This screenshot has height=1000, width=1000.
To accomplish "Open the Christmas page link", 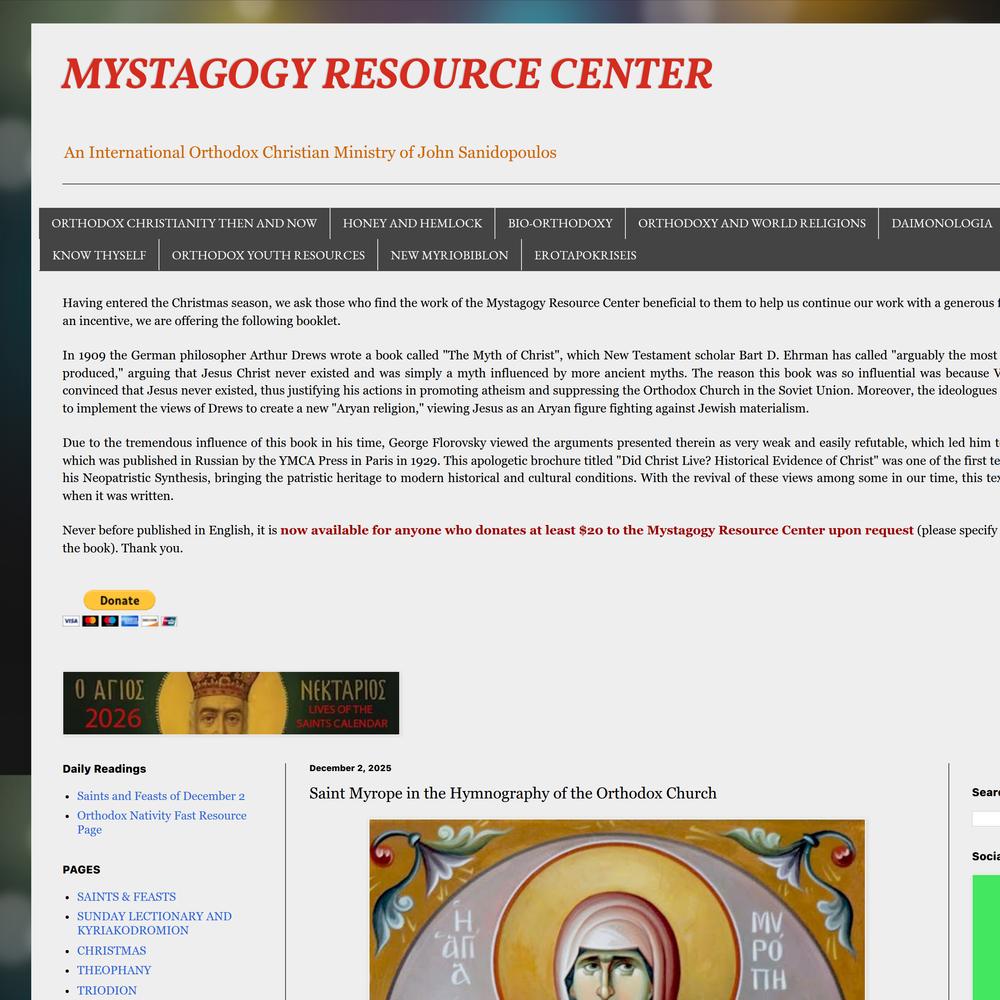I will click(111, 951).
